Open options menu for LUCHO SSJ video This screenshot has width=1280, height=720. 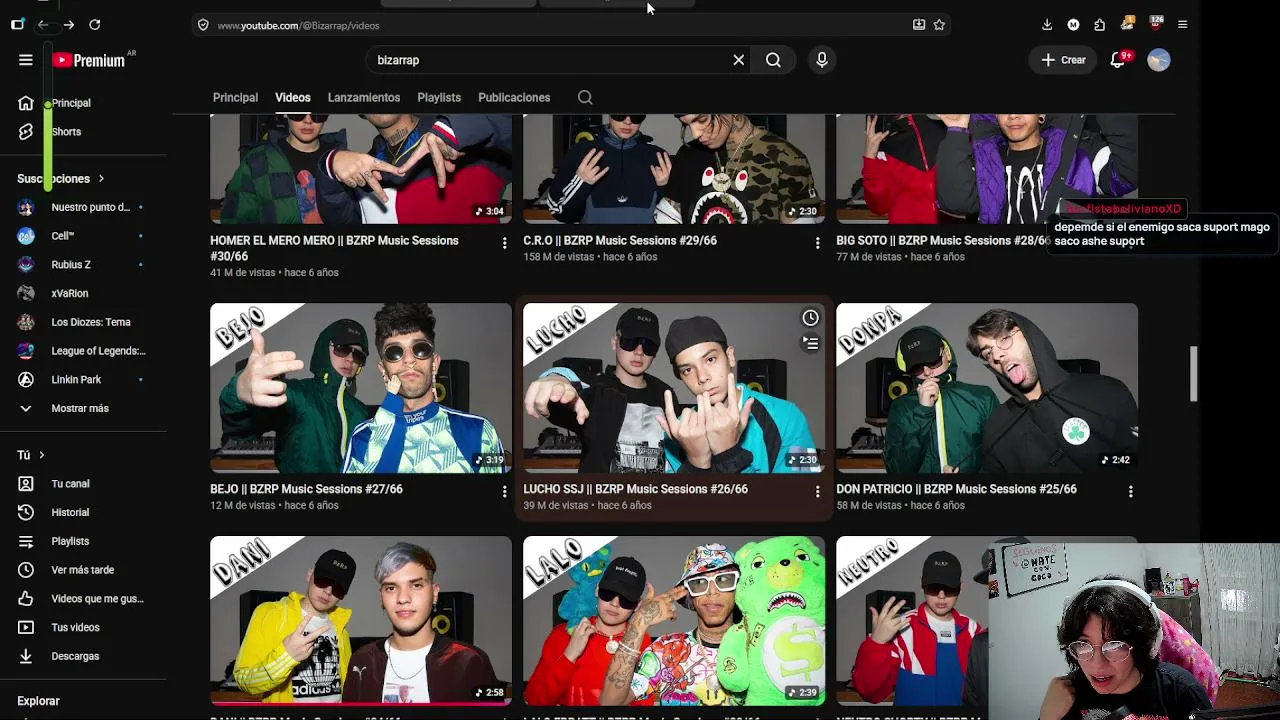pyautogui.click(x=817, y=491)
